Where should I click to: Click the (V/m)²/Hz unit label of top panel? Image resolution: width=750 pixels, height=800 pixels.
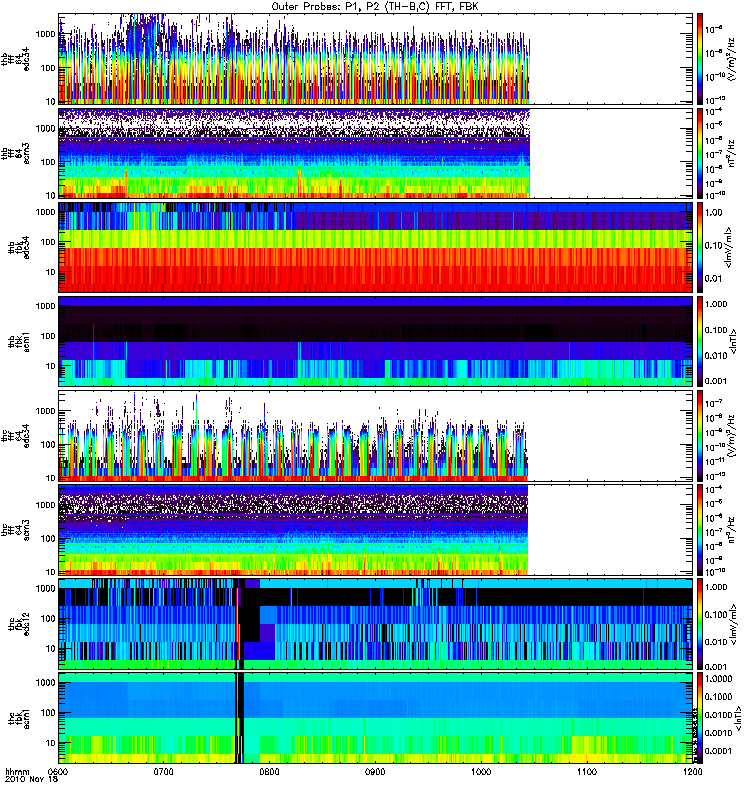point(731,59)
